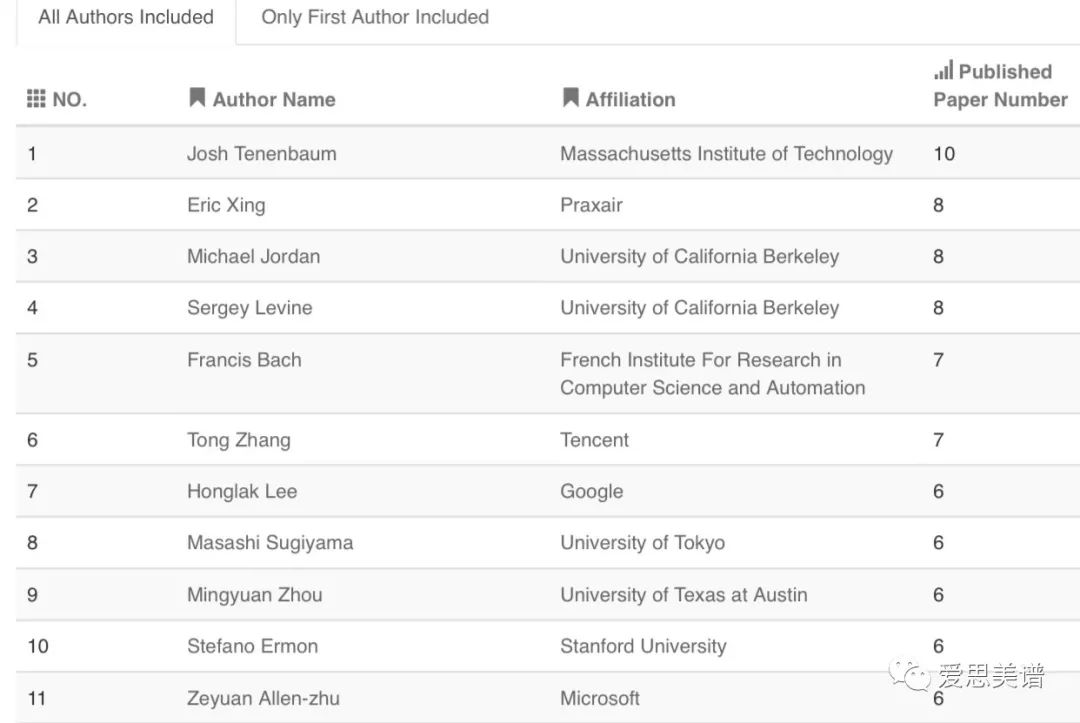The width and height of the screenshot is (1080, 723).
Task: Click Masashi Sugiyama in the author list
Action: [270, 543]
